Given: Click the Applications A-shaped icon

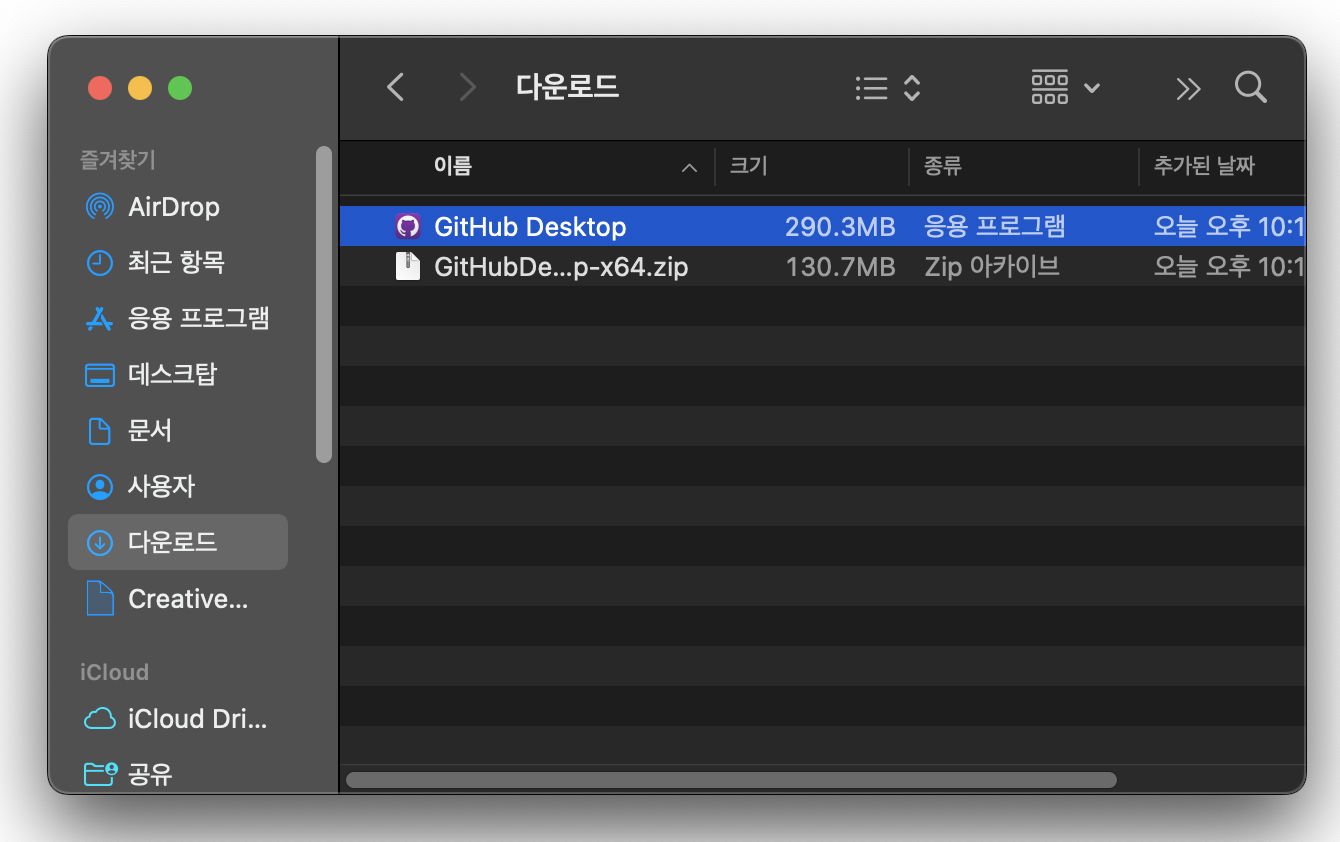Looking at the screenshot, I should [99, 319].
